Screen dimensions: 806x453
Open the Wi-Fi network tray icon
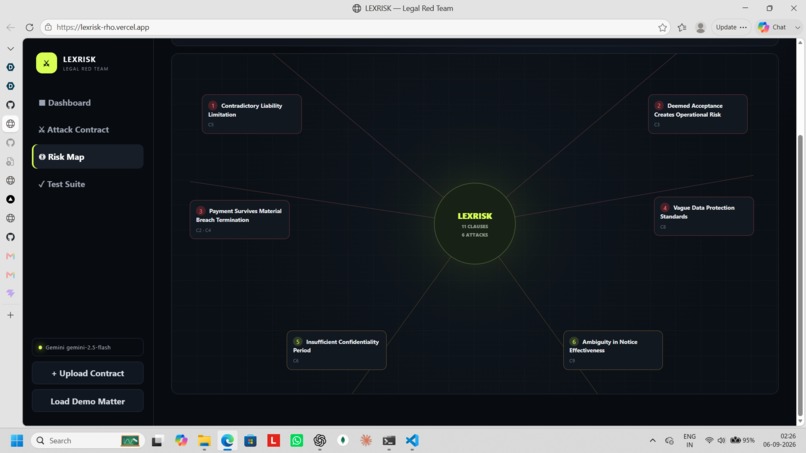pyautogui.click(x=709, y=441)
